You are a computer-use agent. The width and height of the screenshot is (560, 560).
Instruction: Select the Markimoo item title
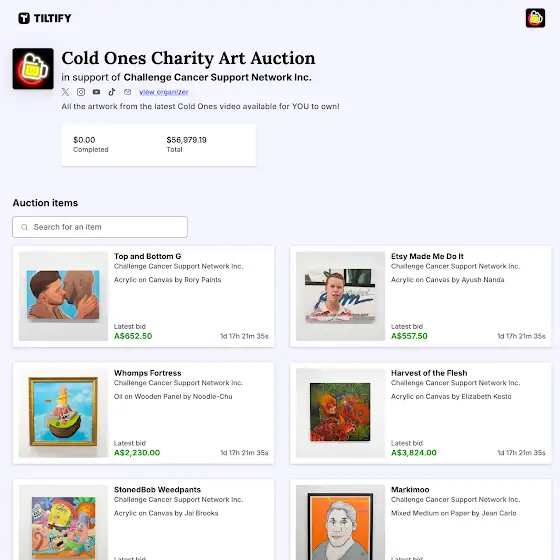410,490
